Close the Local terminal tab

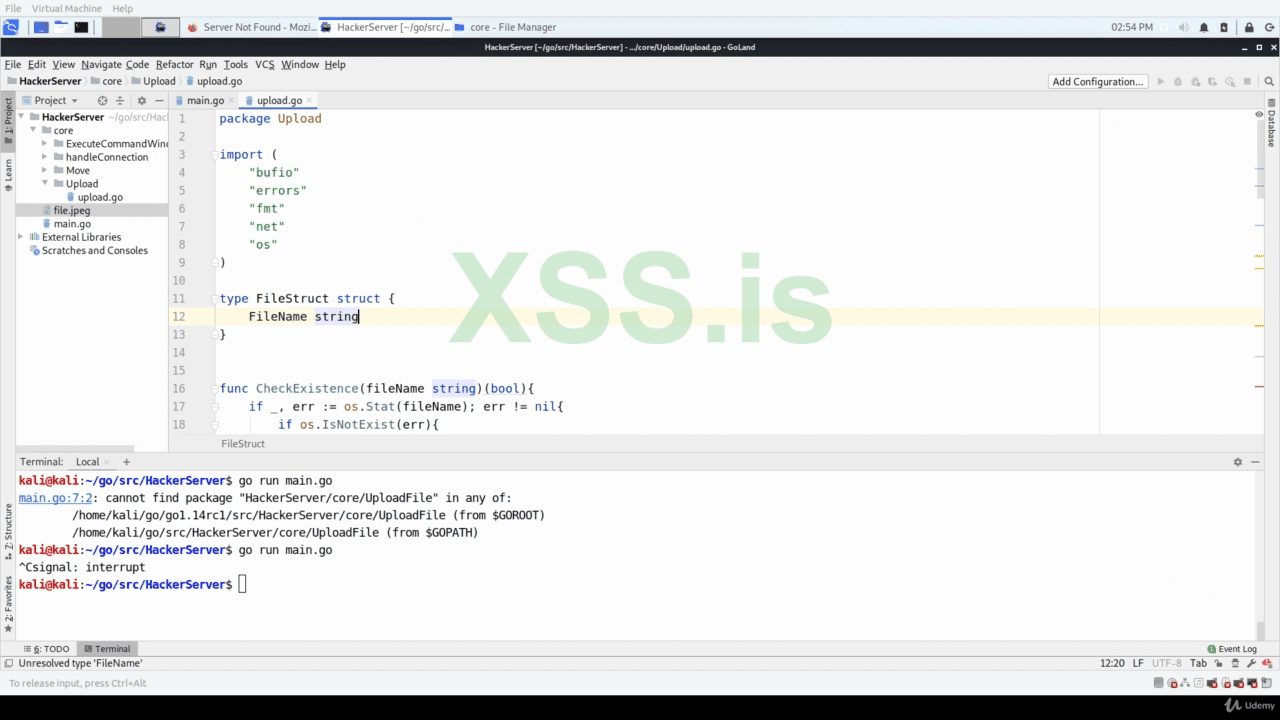click(x=108, y=462)
